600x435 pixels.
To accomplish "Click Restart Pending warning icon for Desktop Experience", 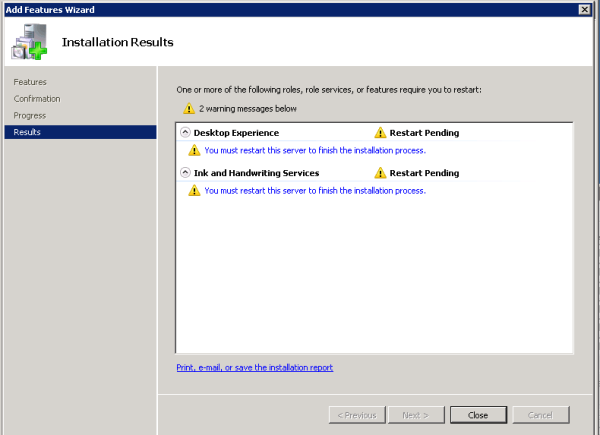I will [x=380, y=132].
